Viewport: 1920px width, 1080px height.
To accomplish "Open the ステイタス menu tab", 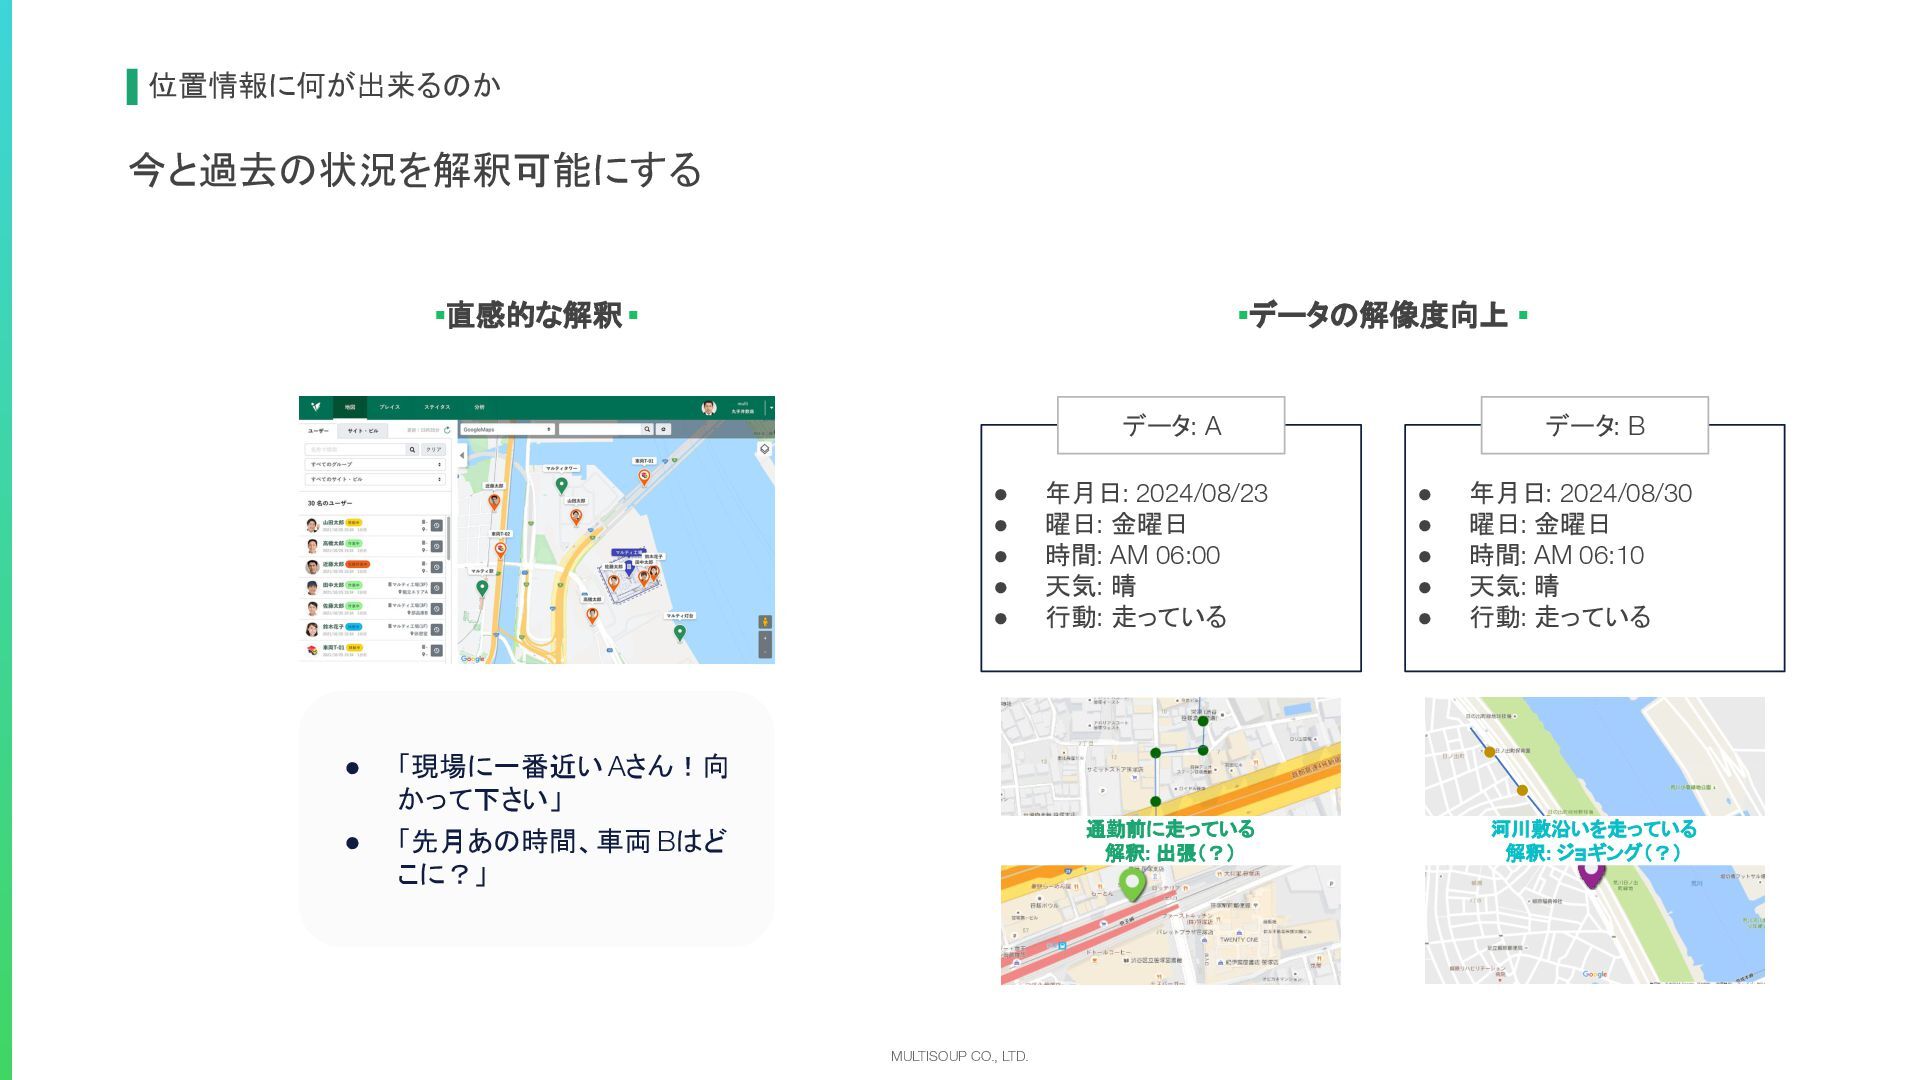I will pos(436,407).
